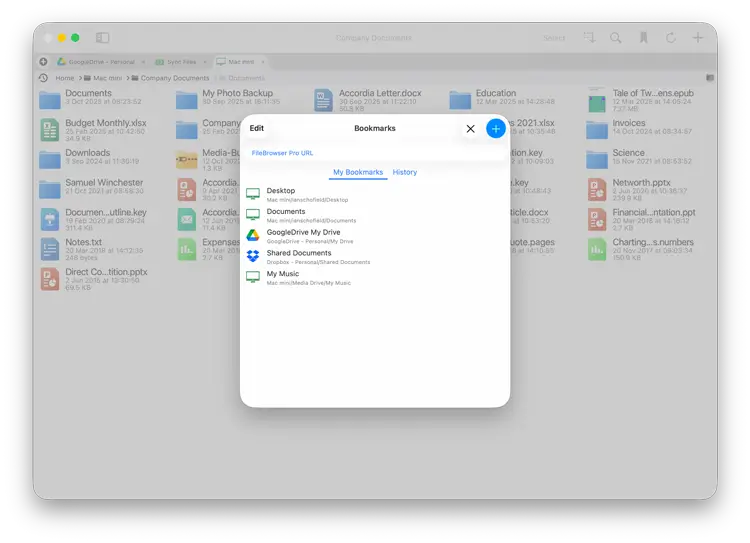The height and width of the screenshot is (543, 750).
Task: Click the bookmark icon in the toolbar
Action: tap(643, 38)
